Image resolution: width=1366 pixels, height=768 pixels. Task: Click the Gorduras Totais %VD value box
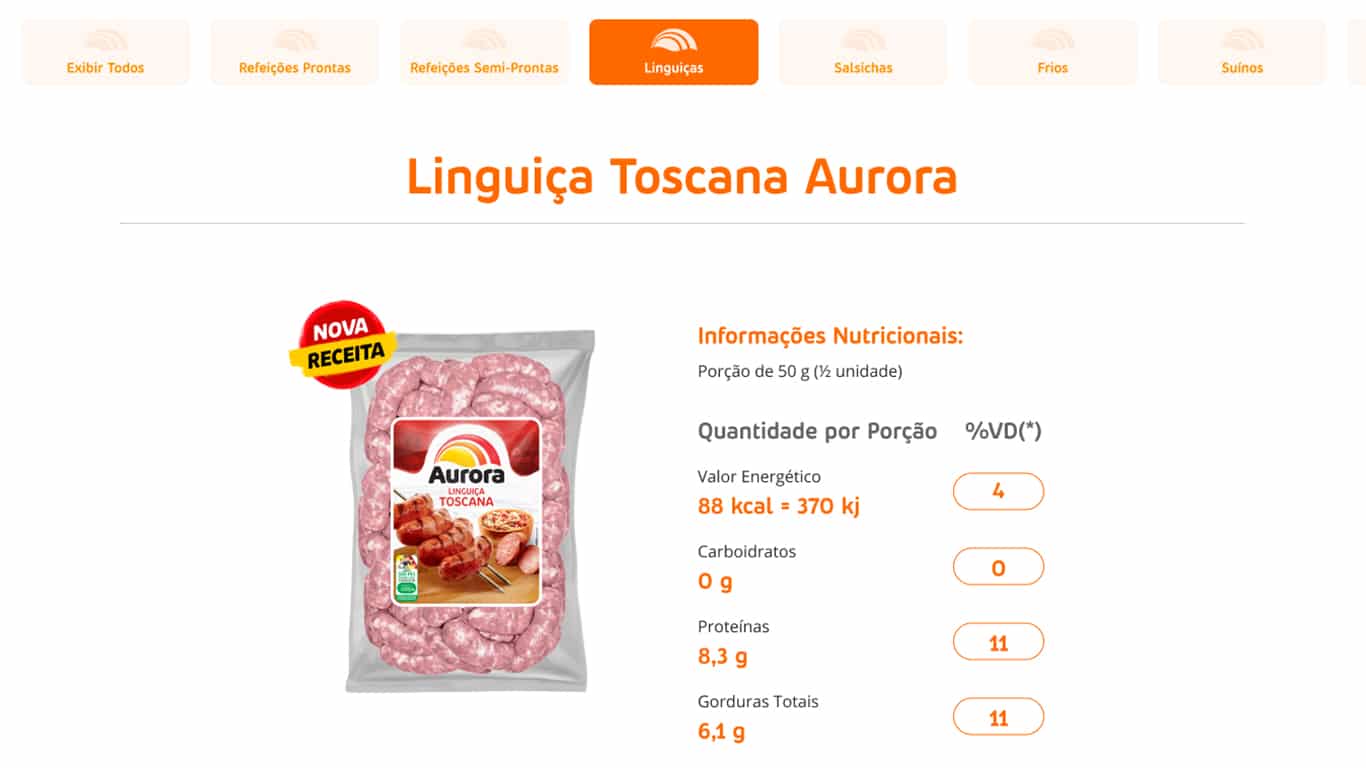coord(998,717)
